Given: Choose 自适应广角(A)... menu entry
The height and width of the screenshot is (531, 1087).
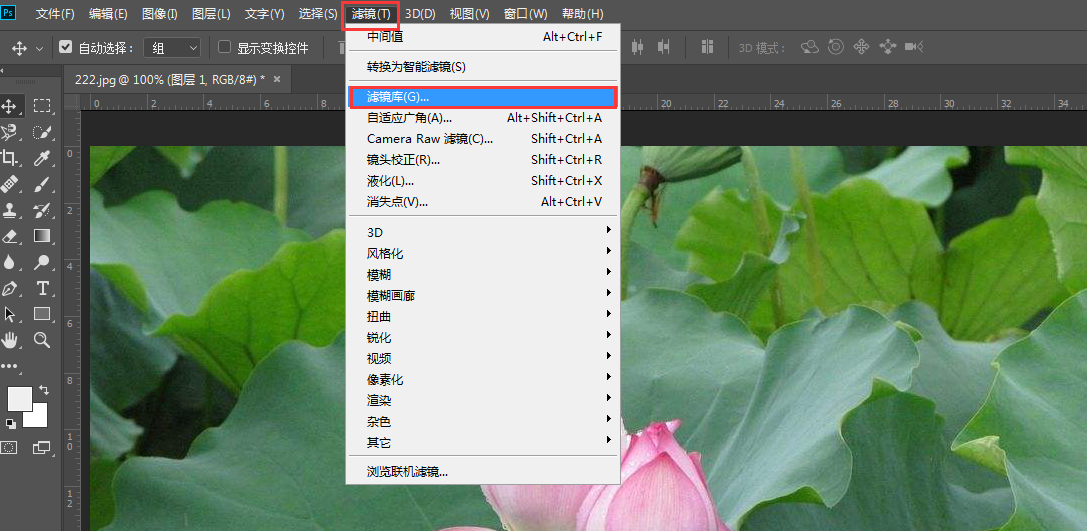Looking at the screenshot, I should [x=482, y=118].
